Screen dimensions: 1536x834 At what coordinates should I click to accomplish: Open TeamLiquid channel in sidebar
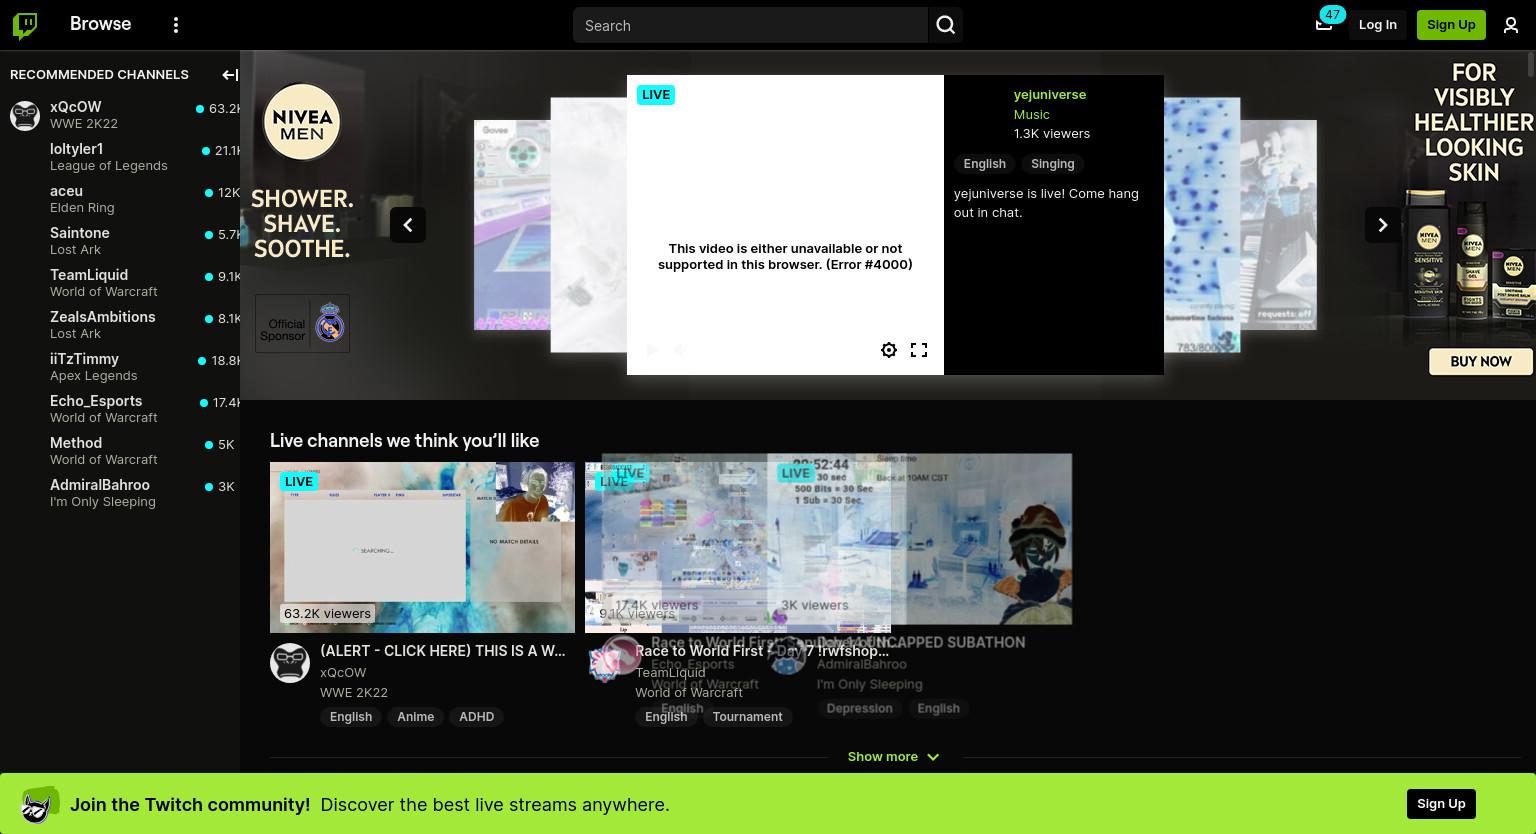click(x=120, y=283)
